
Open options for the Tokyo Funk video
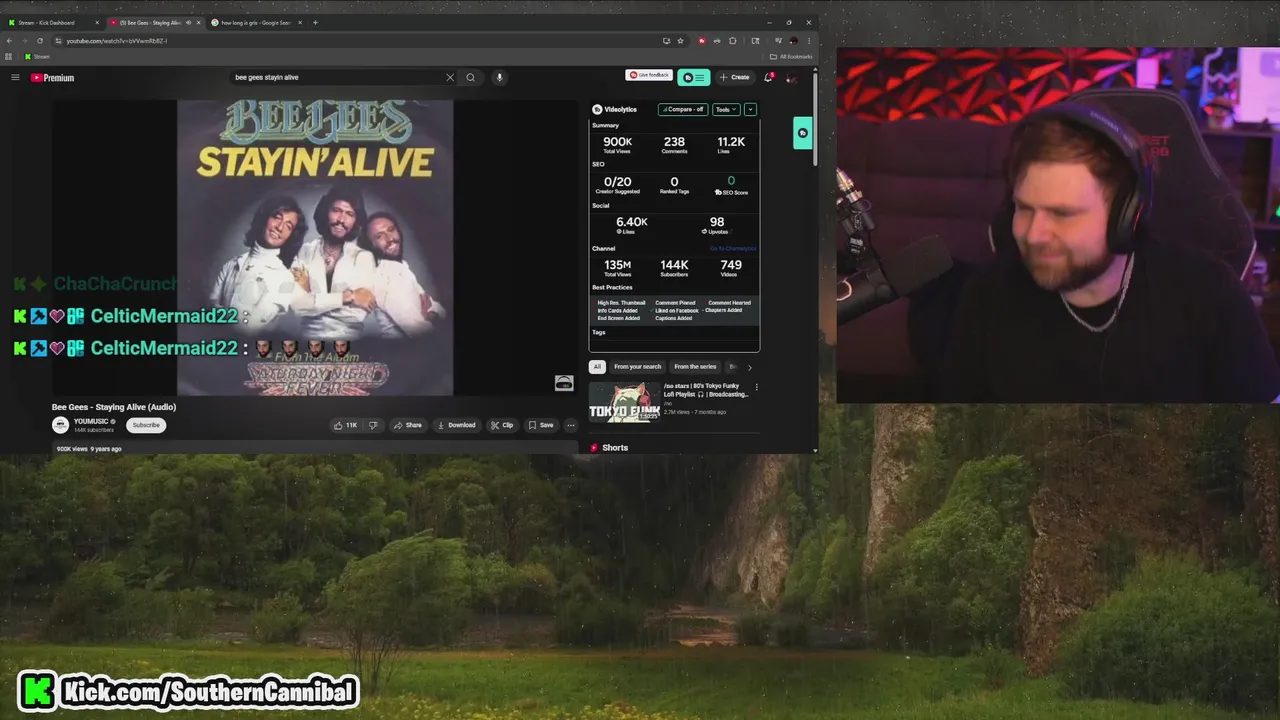click(x=756, y=387)
